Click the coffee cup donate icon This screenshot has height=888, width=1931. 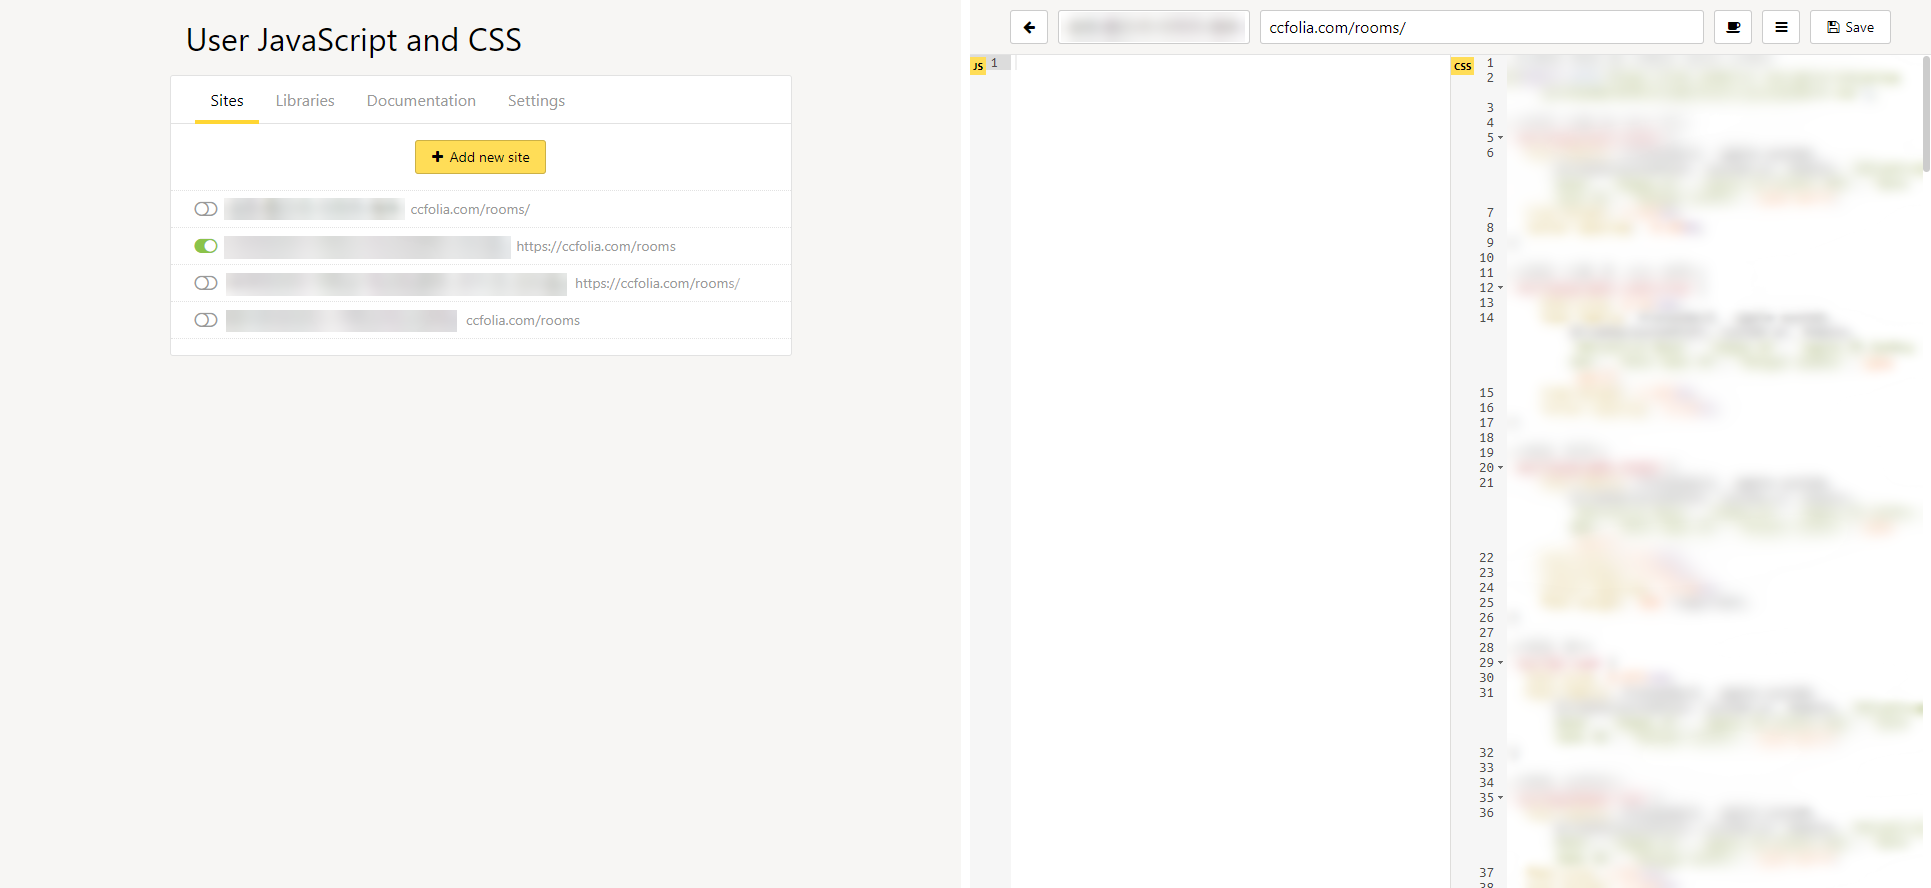click(x=1733, y=27)
